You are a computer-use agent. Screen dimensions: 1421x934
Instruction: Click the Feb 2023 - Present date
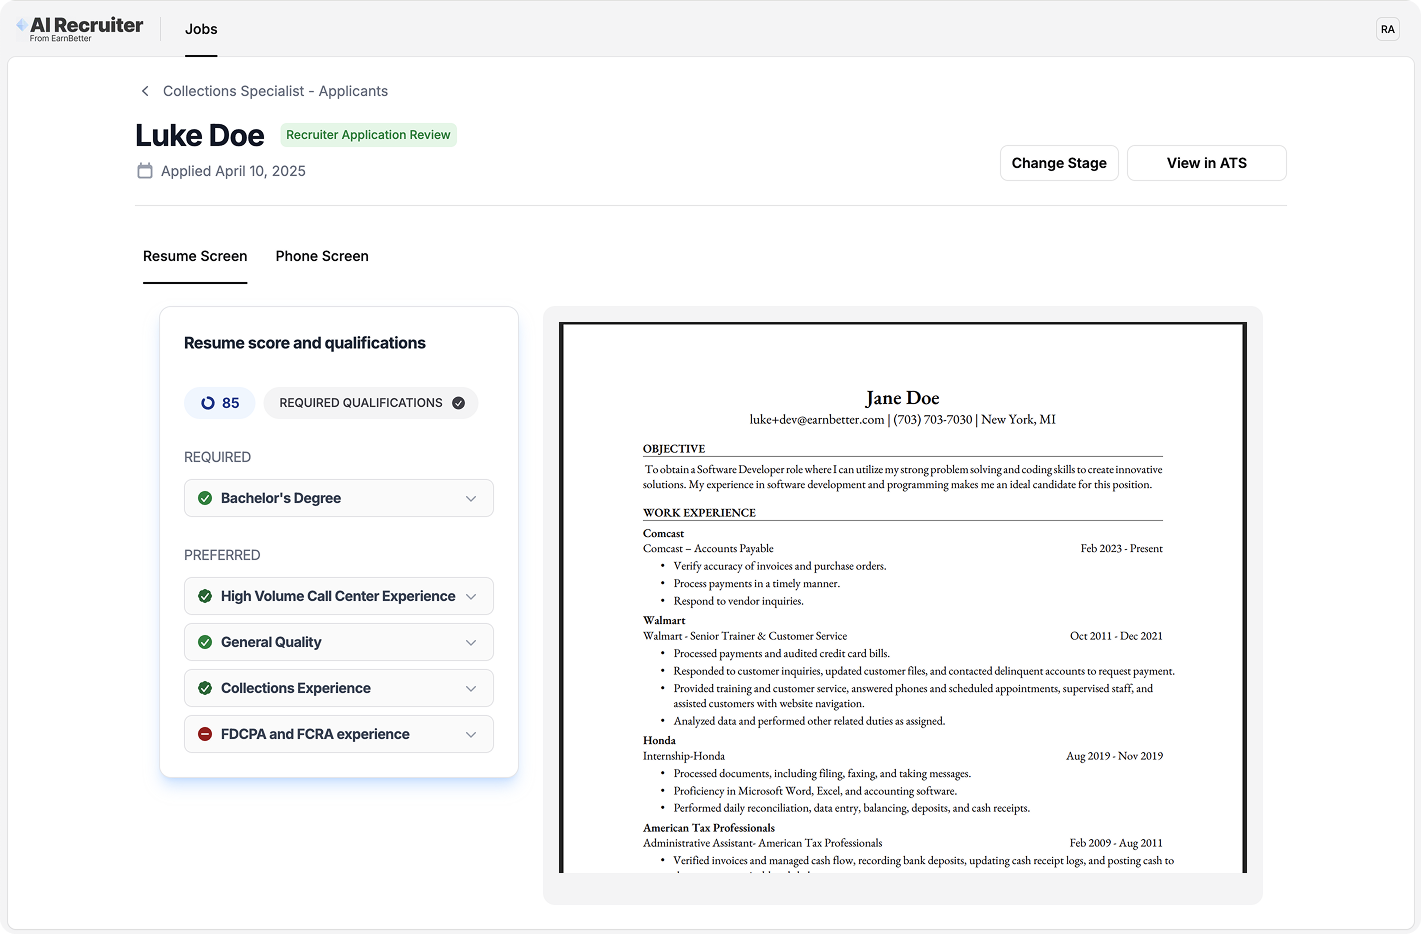[1121, 549]
